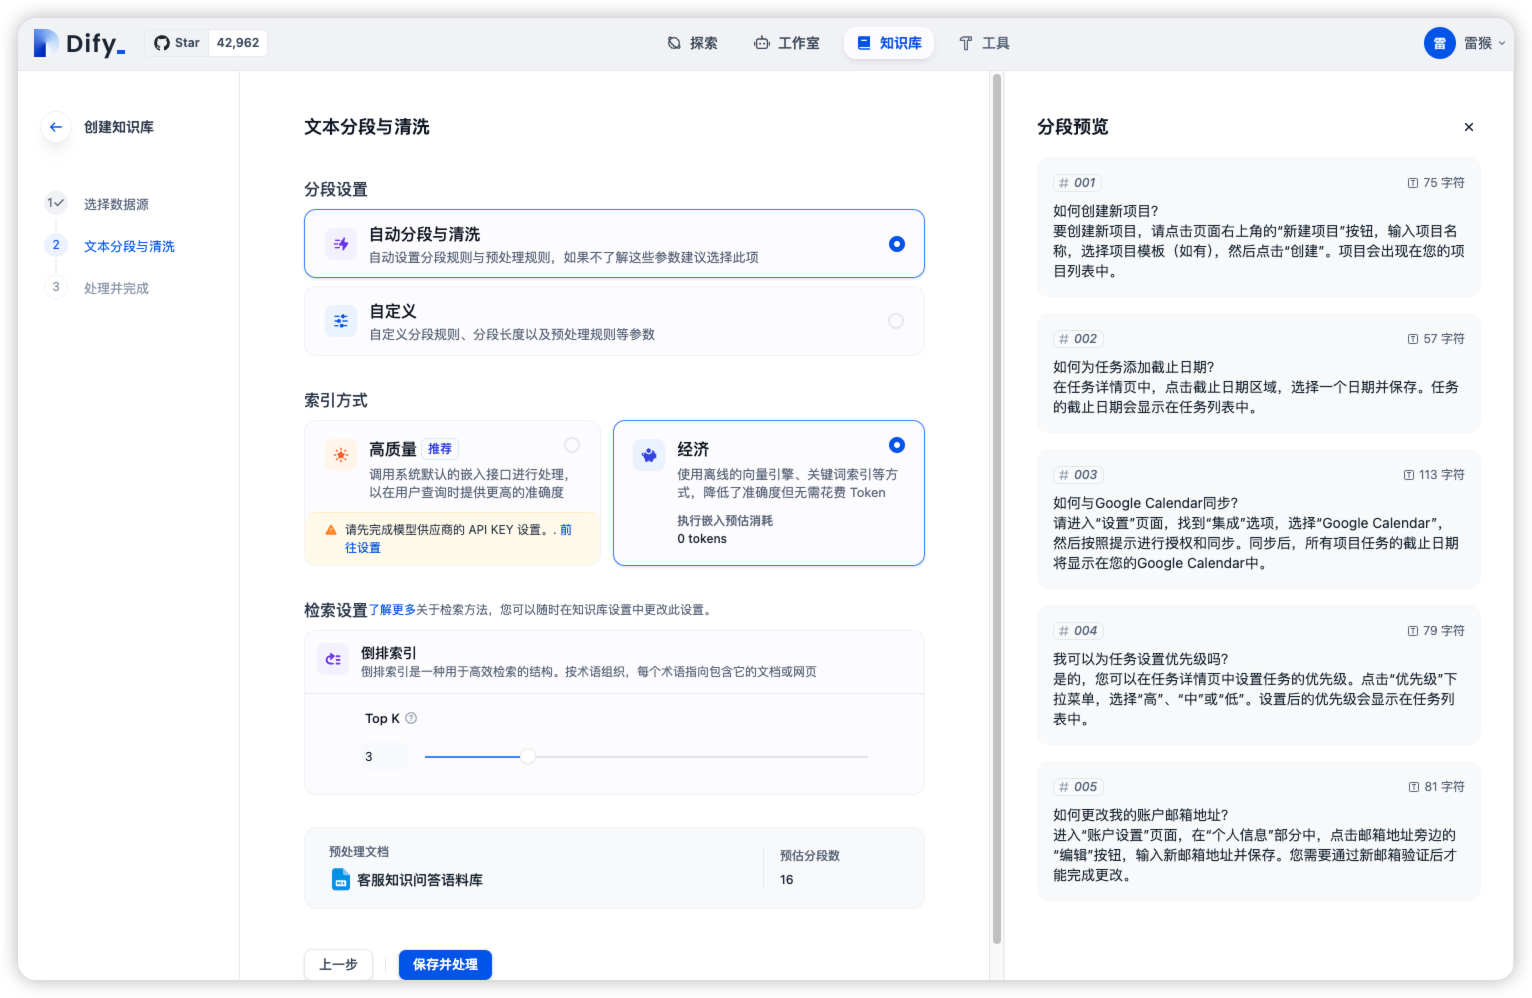Click the hash icon on segment 005
The height and width of the screenshot is (998, 1532).
[1064, 787]
